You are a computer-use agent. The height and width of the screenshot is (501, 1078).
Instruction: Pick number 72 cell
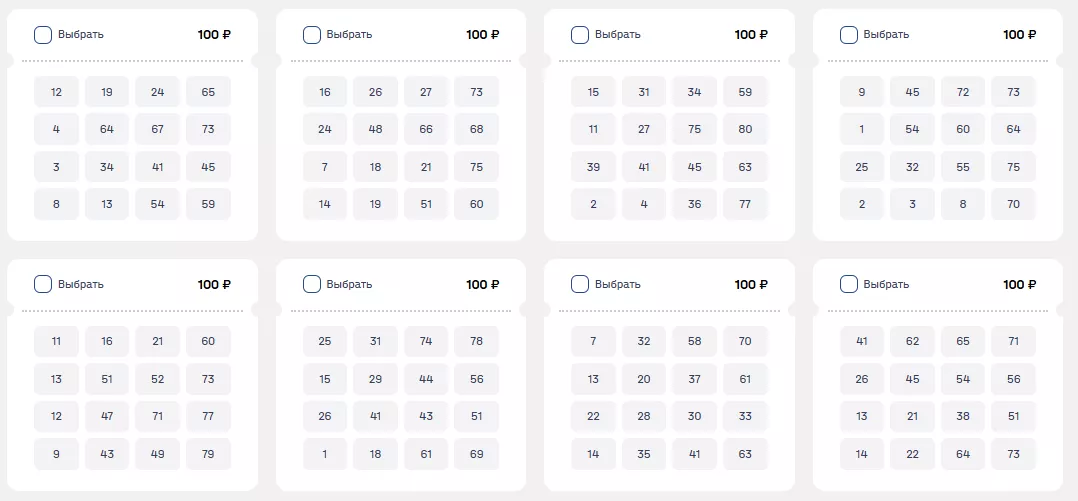pos(963,92)
